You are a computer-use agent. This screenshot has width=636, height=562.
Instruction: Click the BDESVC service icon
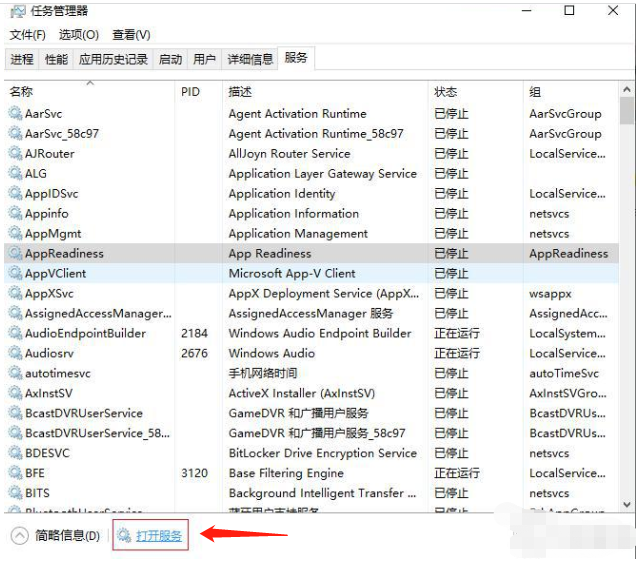coord(15,453)
